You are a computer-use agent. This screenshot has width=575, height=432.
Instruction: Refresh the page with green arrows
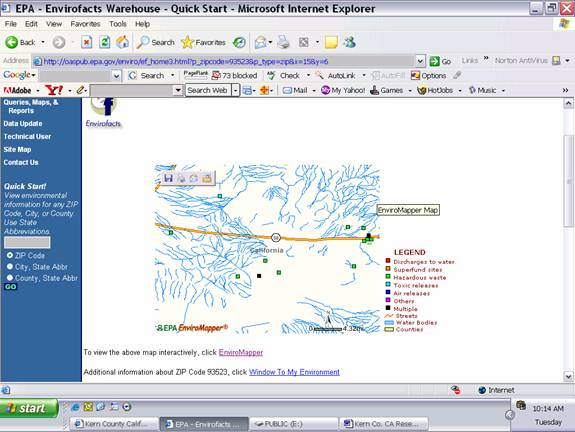[x=105, y=43]
